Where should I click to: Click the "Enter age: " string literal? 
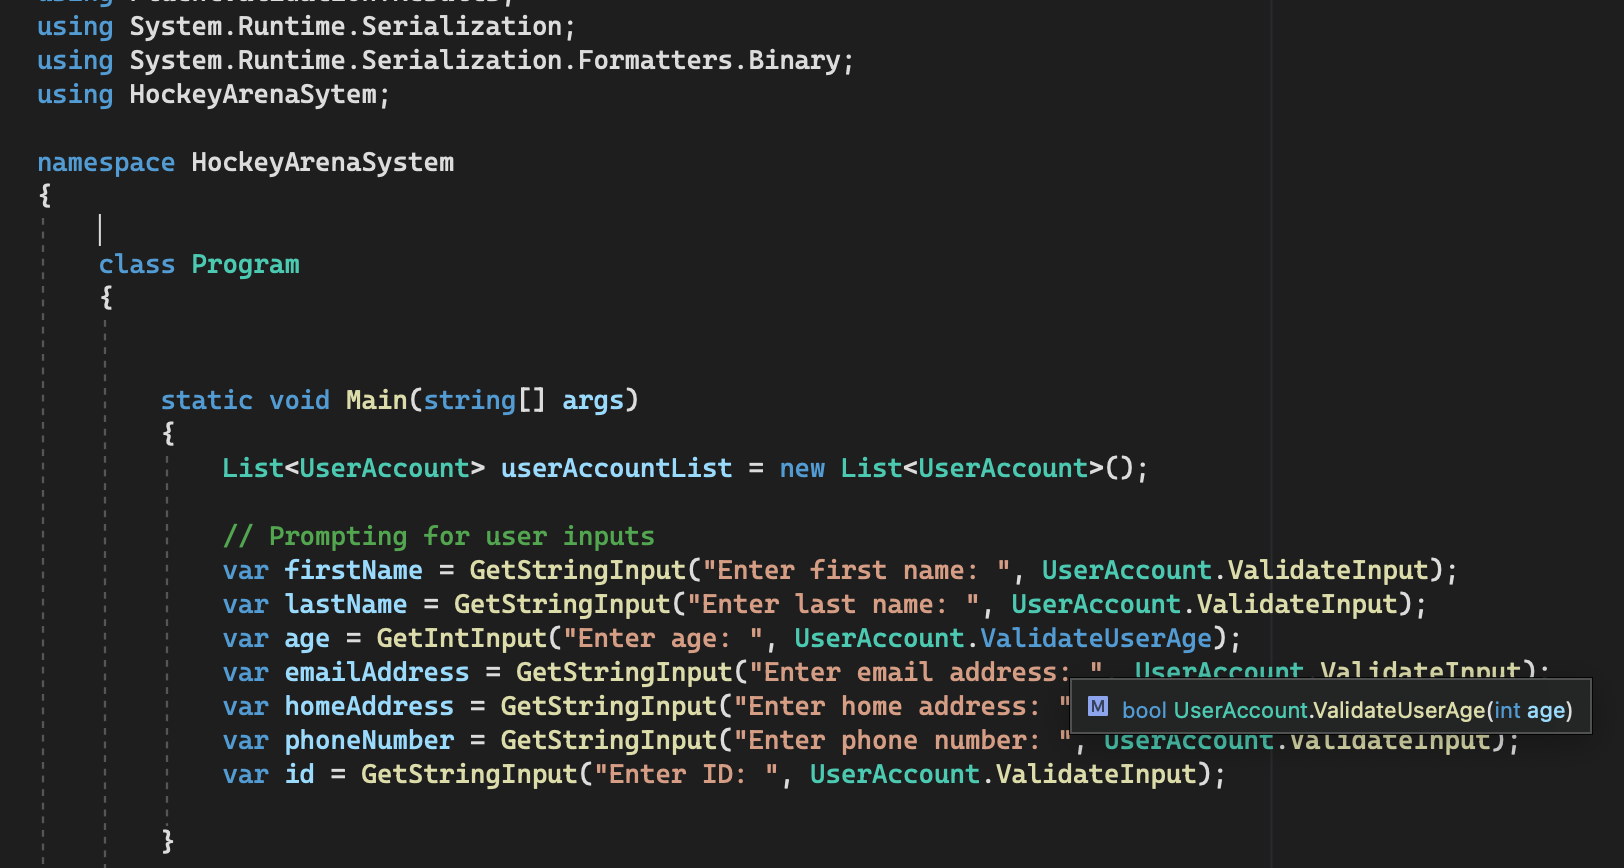(663, 639)
